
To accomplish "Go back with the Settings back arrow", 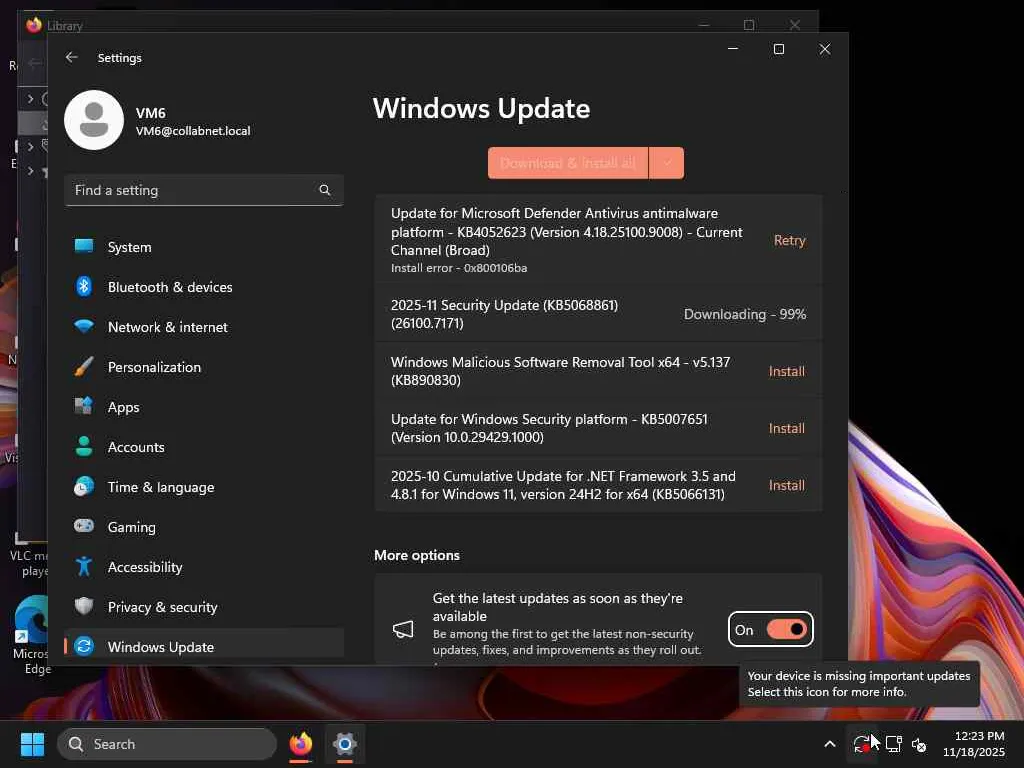I will coord(72,57).
